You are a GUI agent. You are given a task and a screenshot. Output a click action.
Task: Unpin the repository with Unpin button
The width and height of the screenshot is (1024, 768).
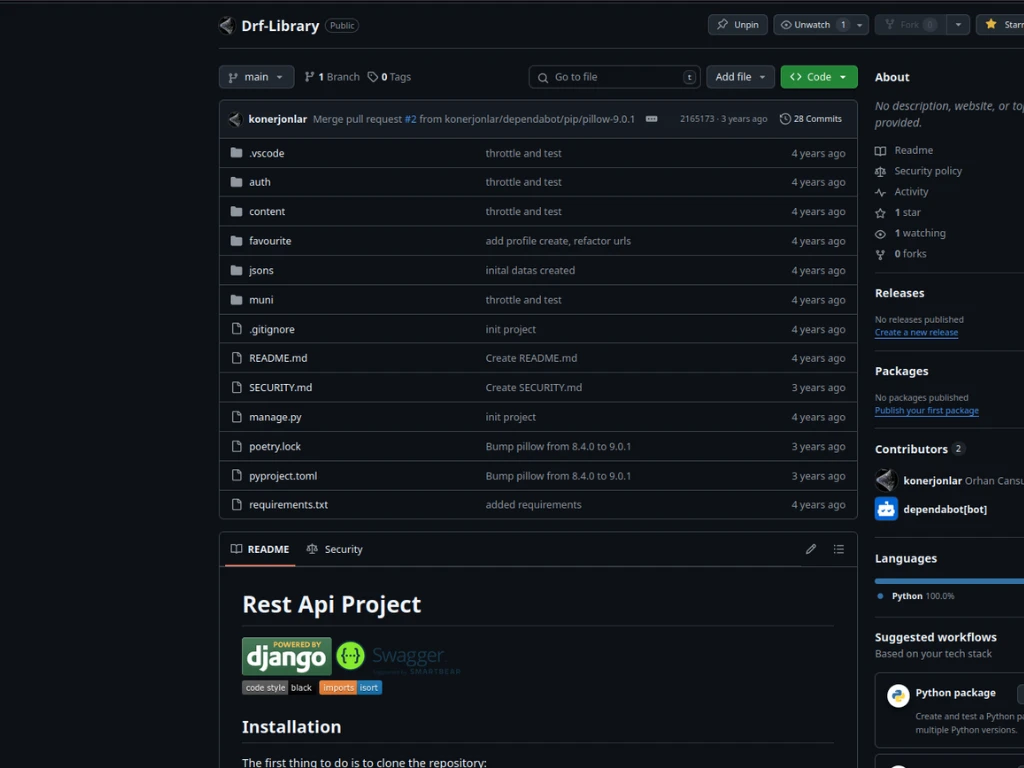(x=738, y=25)
